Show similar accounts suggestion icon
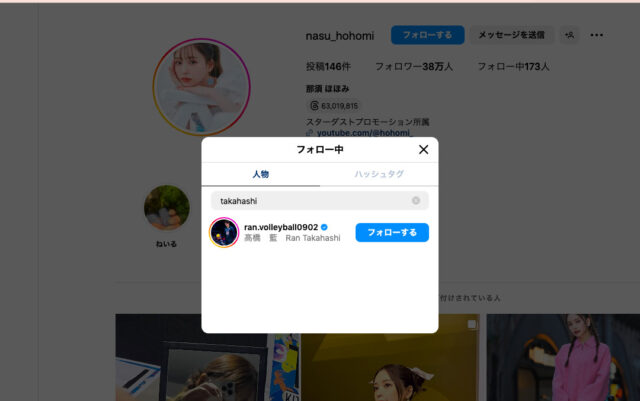 (569, 35)
